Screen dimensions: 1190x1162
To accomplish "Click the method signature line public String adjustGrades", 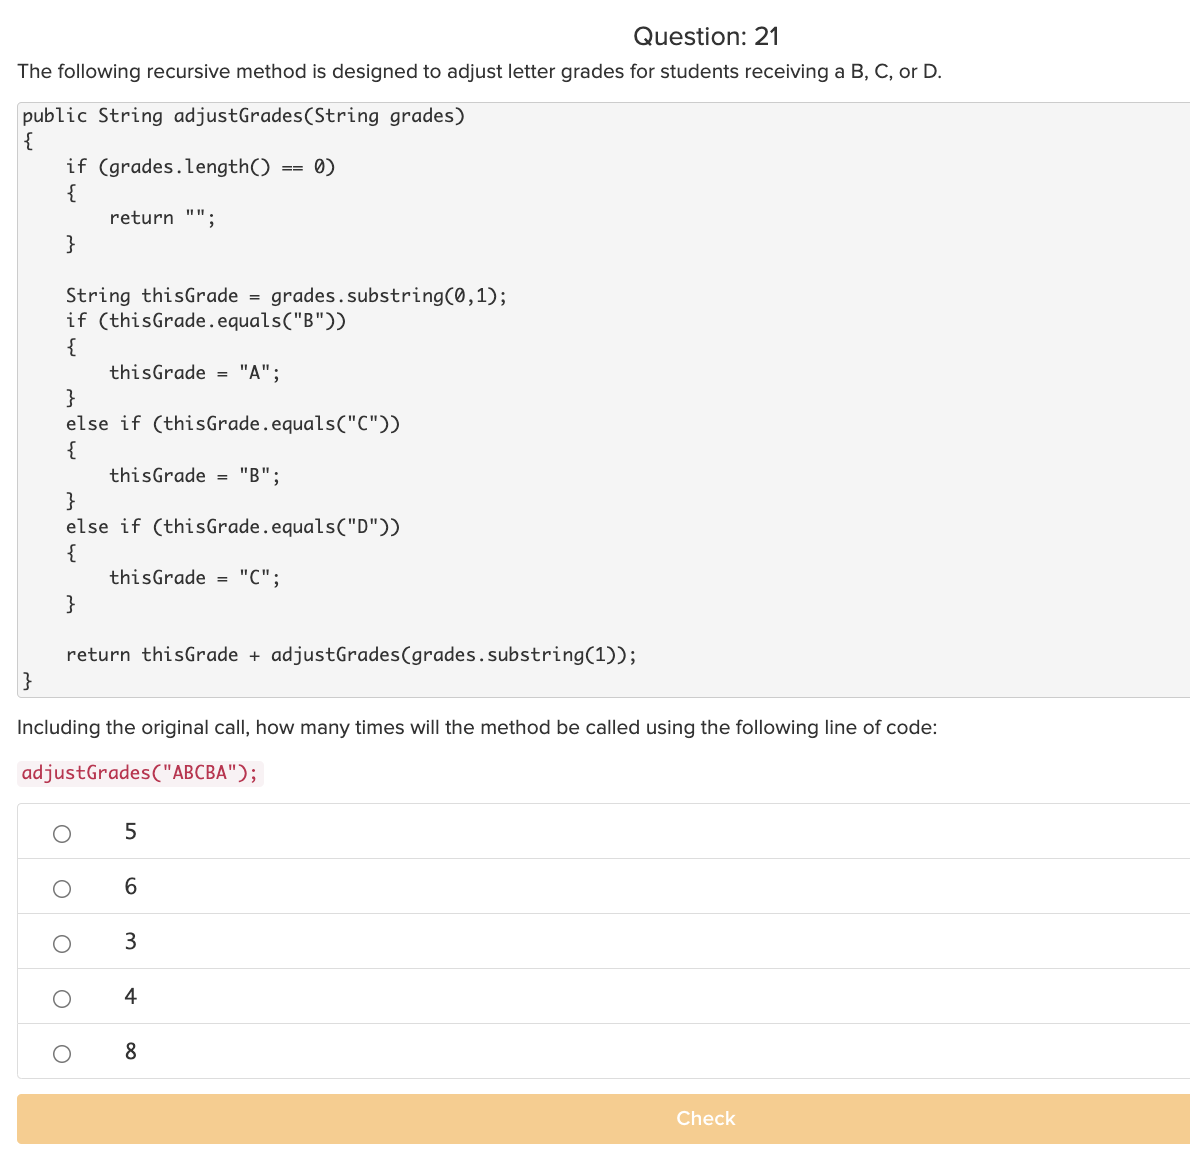I will point(242,115).
